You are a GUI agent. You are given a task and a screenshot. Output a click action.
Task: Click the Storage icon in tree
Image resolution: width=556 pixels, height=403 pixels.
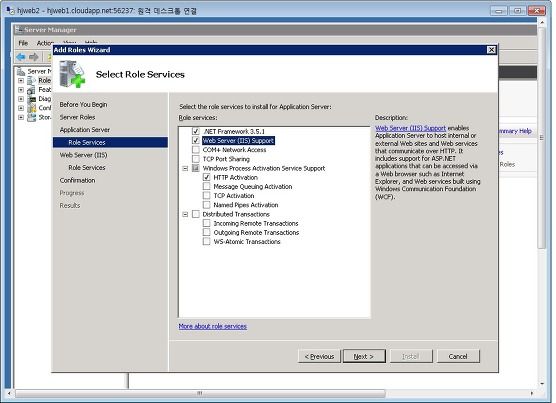click(32, 117)
